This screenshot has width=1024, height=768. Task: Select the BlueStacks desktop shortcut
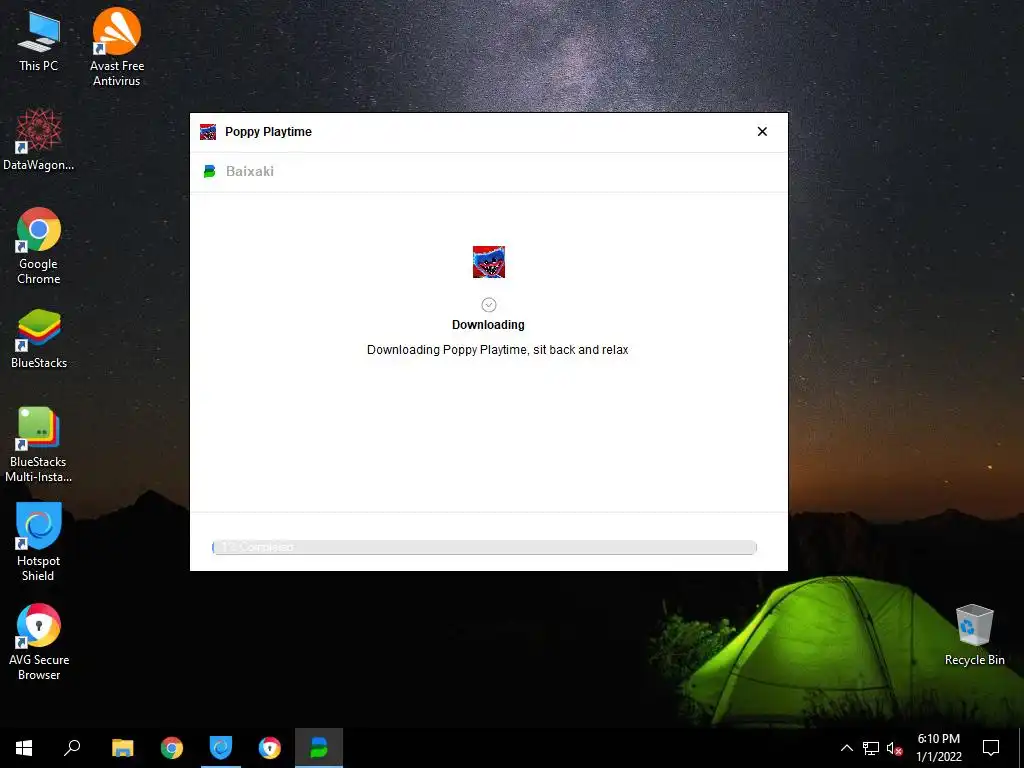(39, 340)
